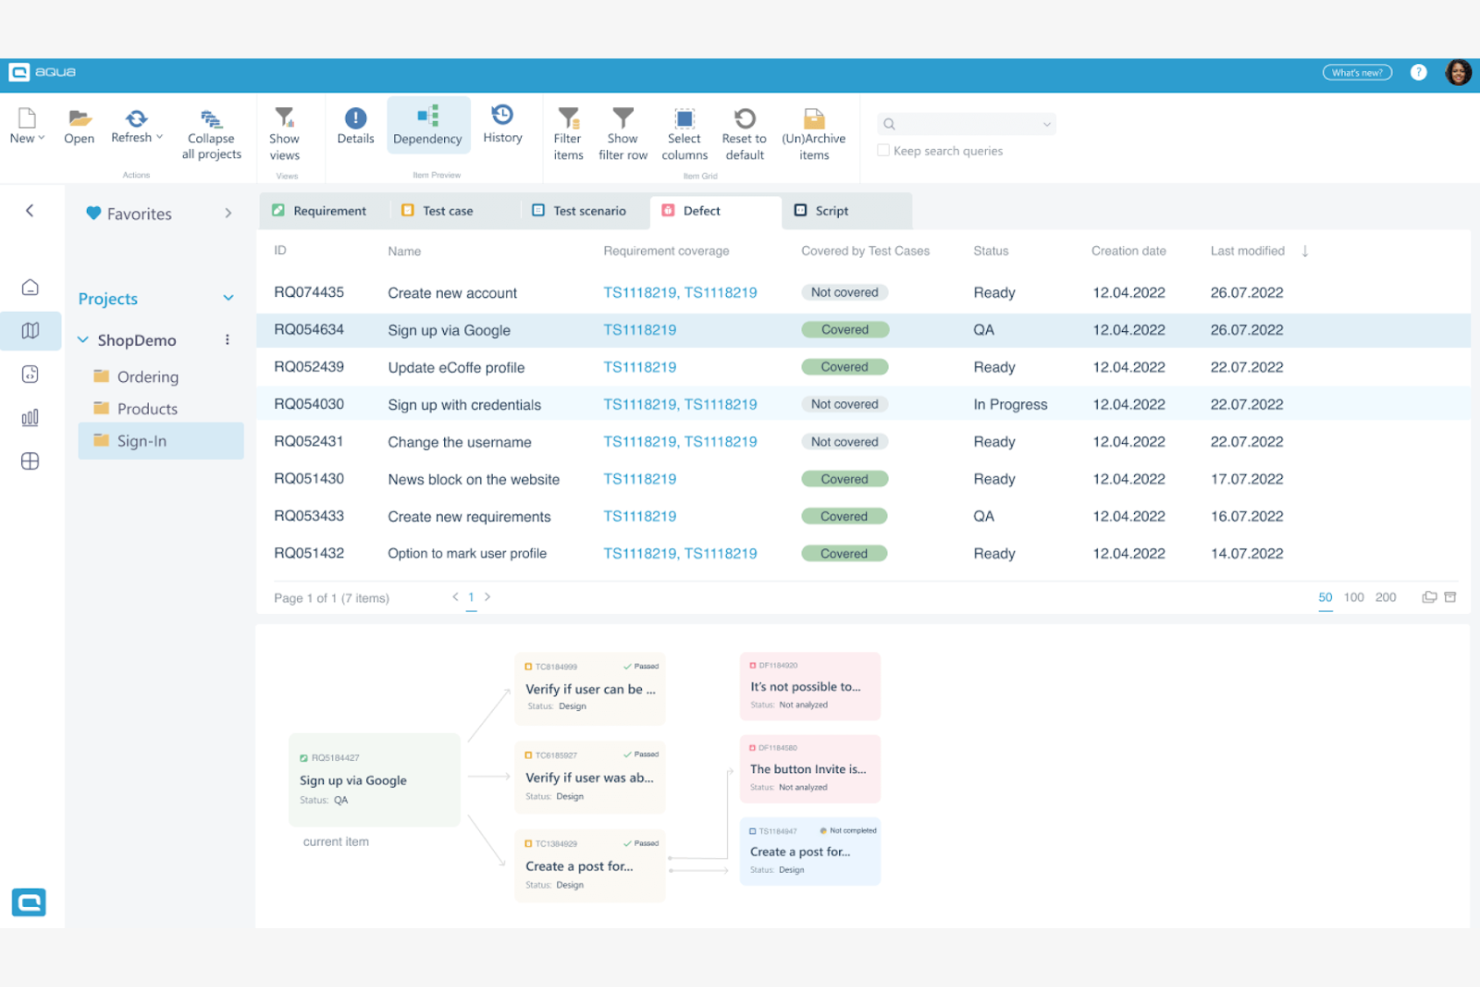This screenshot has width=1480, height=987.
Task: Collapse the ShopDemo project tree
Action: pos(83,340)
